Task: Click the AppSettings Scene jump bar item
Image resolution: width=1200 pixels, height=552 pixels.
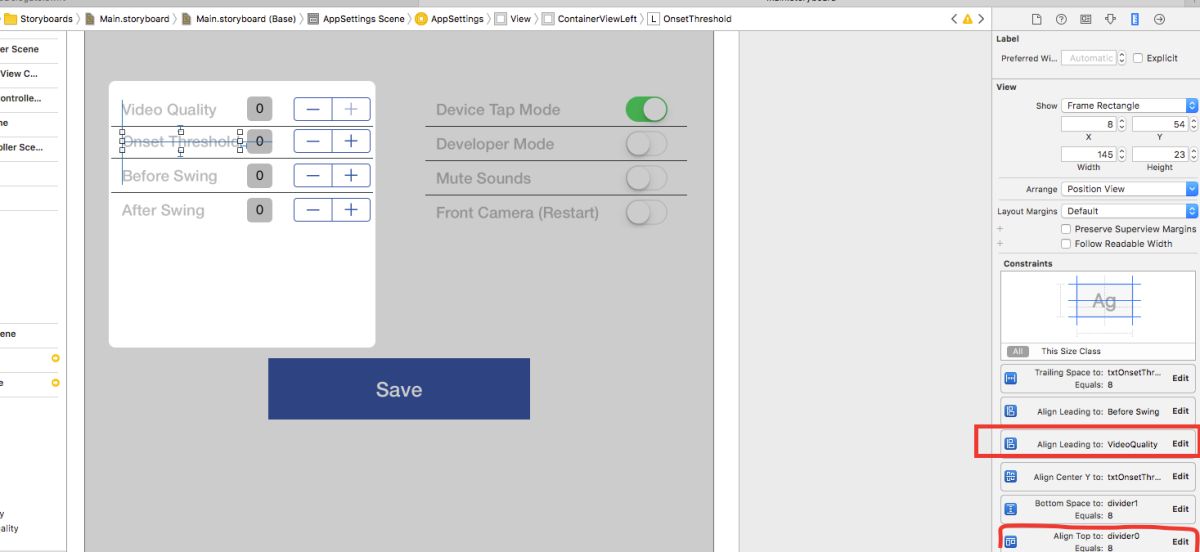Action: click(356, 19)
